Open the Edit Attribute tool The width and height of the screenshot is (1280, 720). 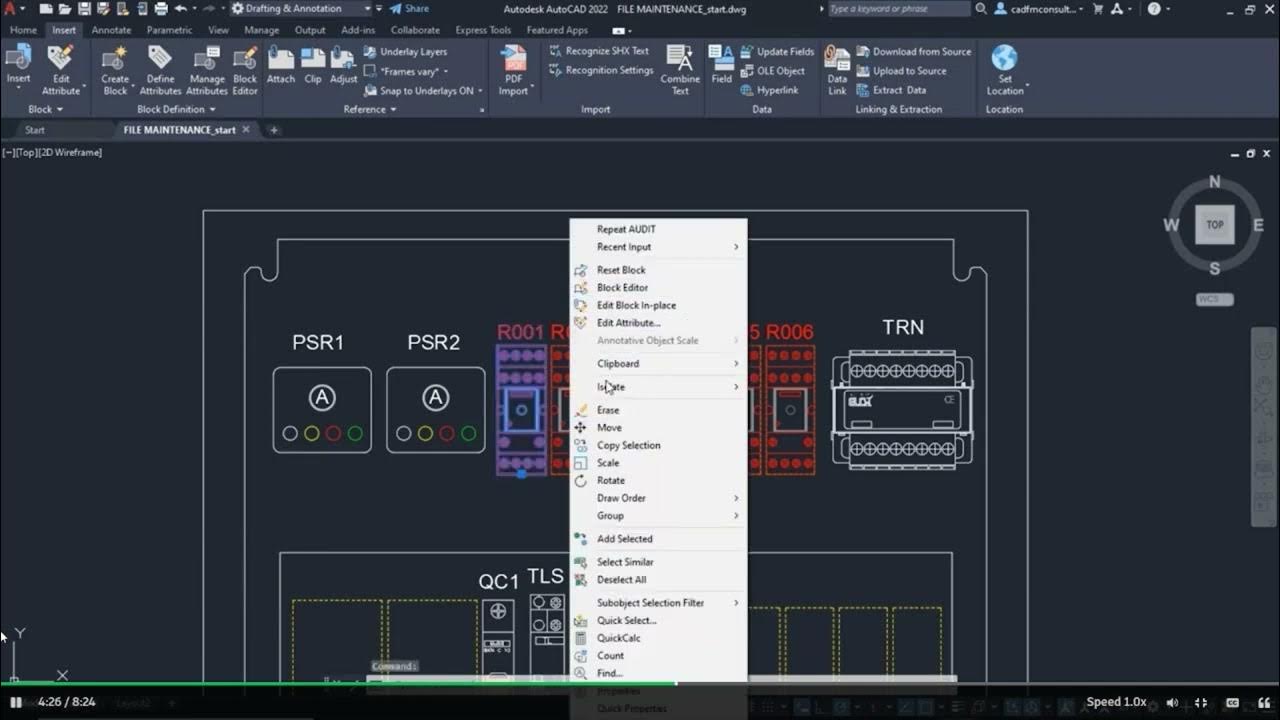61,70
